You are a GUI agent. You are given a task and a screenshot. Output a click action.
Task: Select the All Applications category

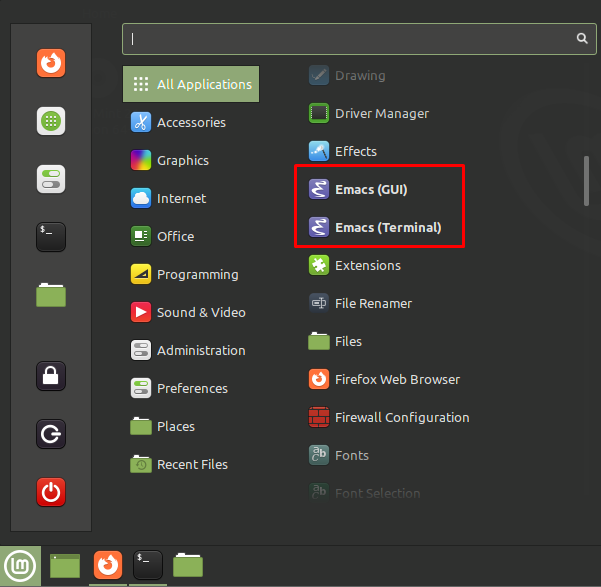[x=191, y=84]
